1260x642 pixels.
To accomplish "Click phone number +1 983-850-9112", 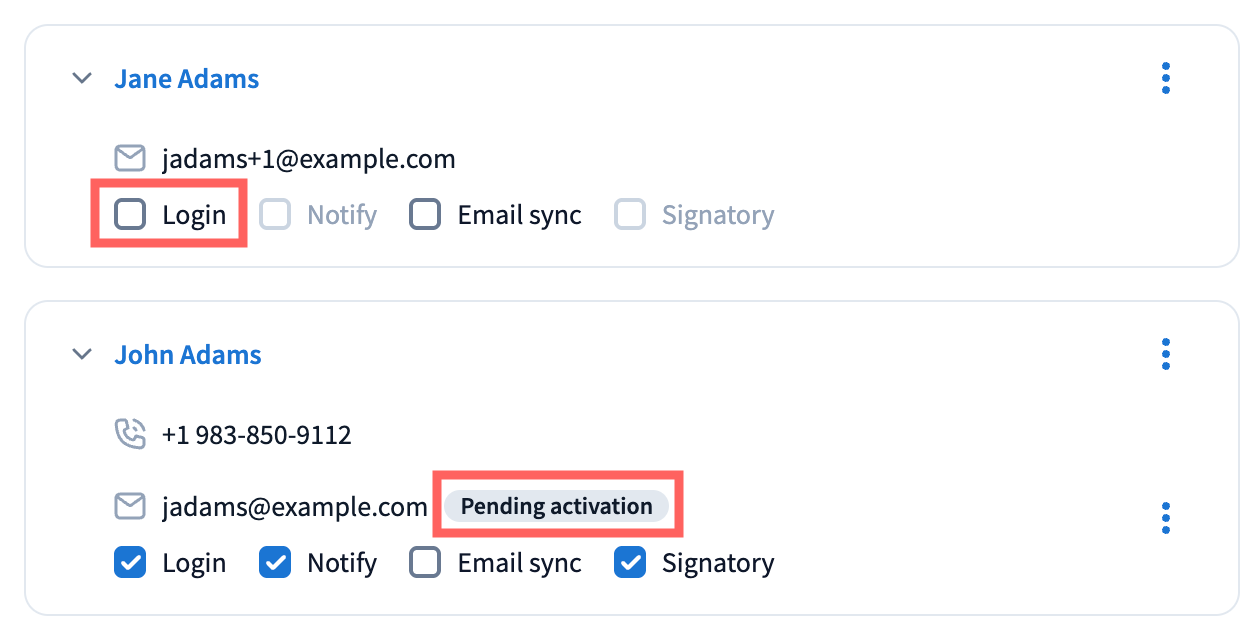I will coord(256,435).
